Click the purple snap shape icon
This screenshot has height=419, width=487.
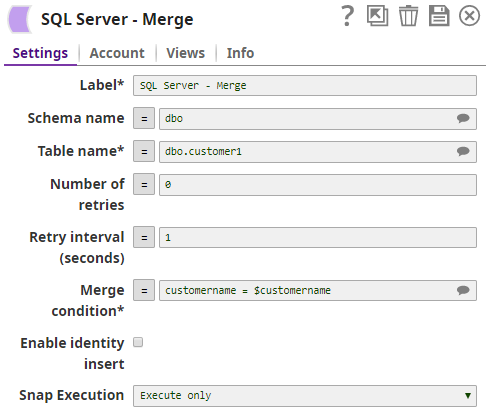pos(20,19)
